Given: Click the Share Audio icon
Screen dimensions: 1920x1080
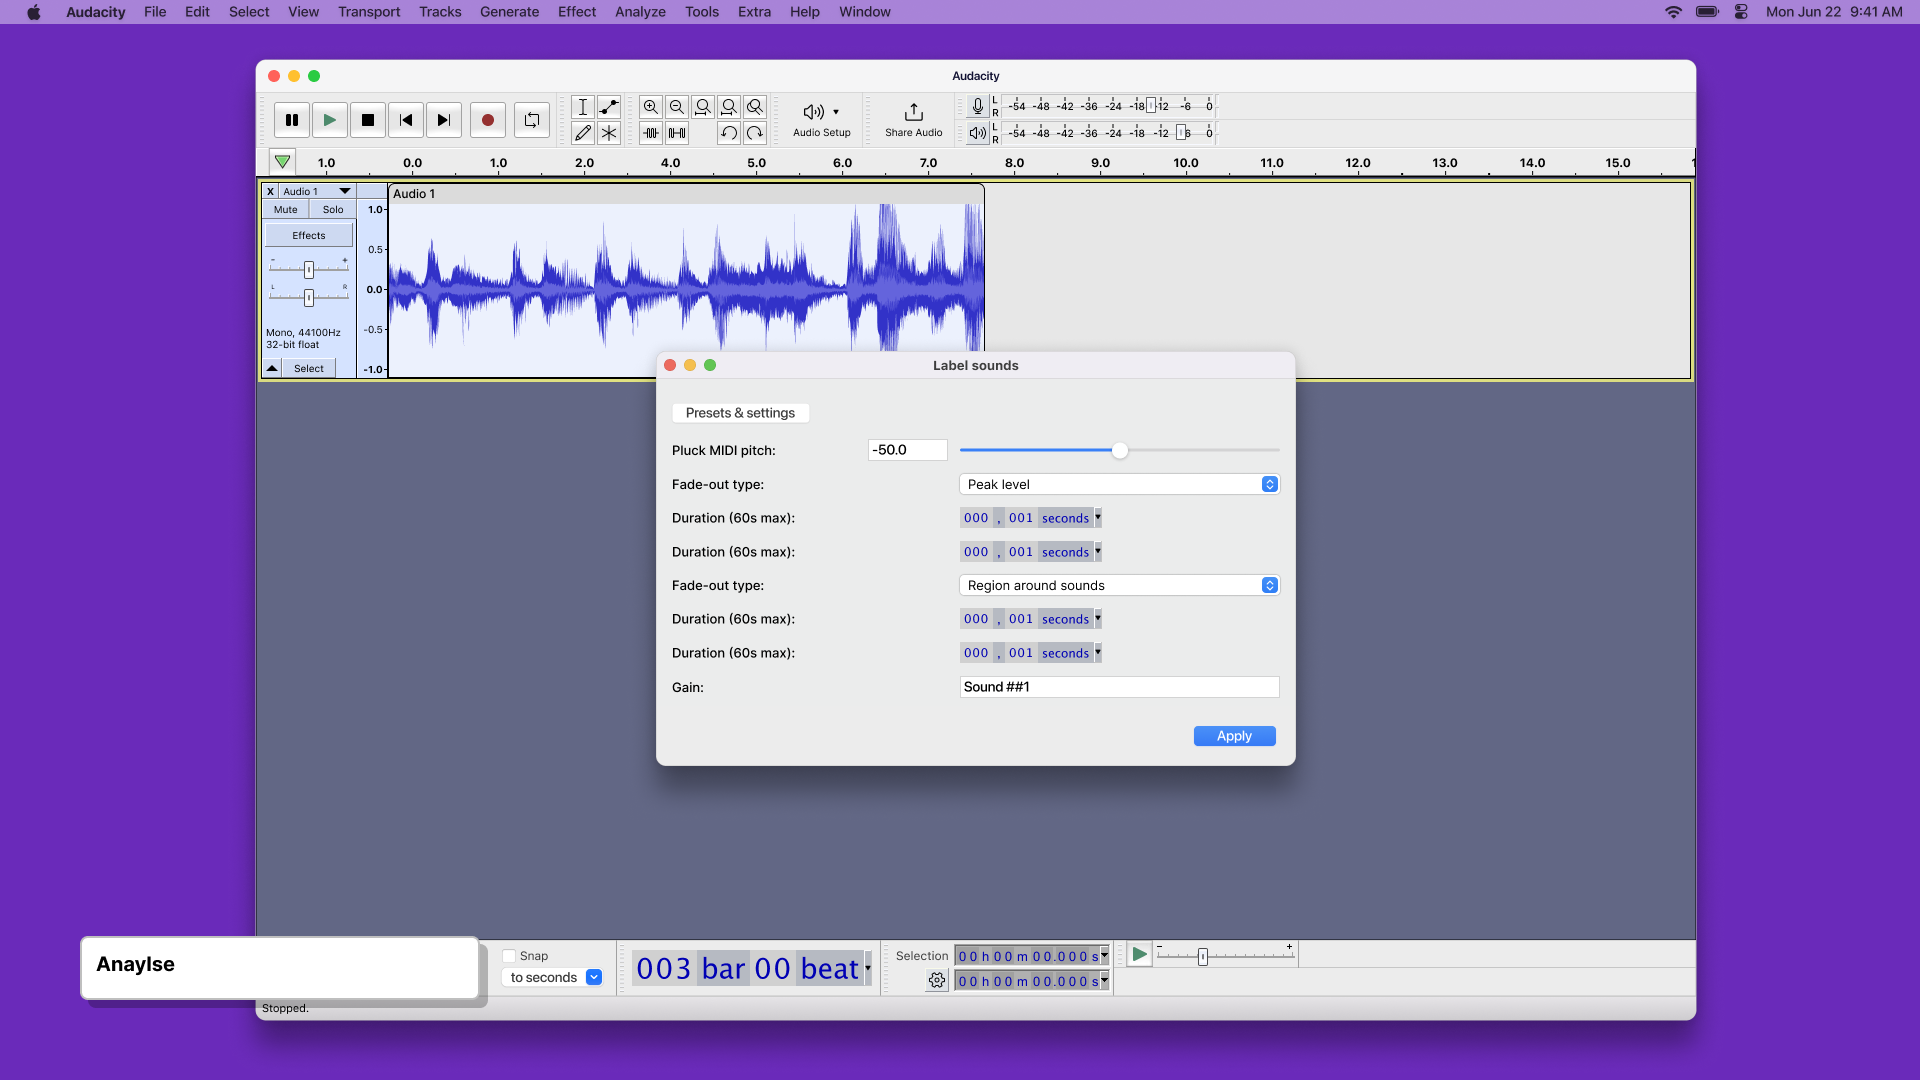Looking at the screenshot, I should (912, 119).
